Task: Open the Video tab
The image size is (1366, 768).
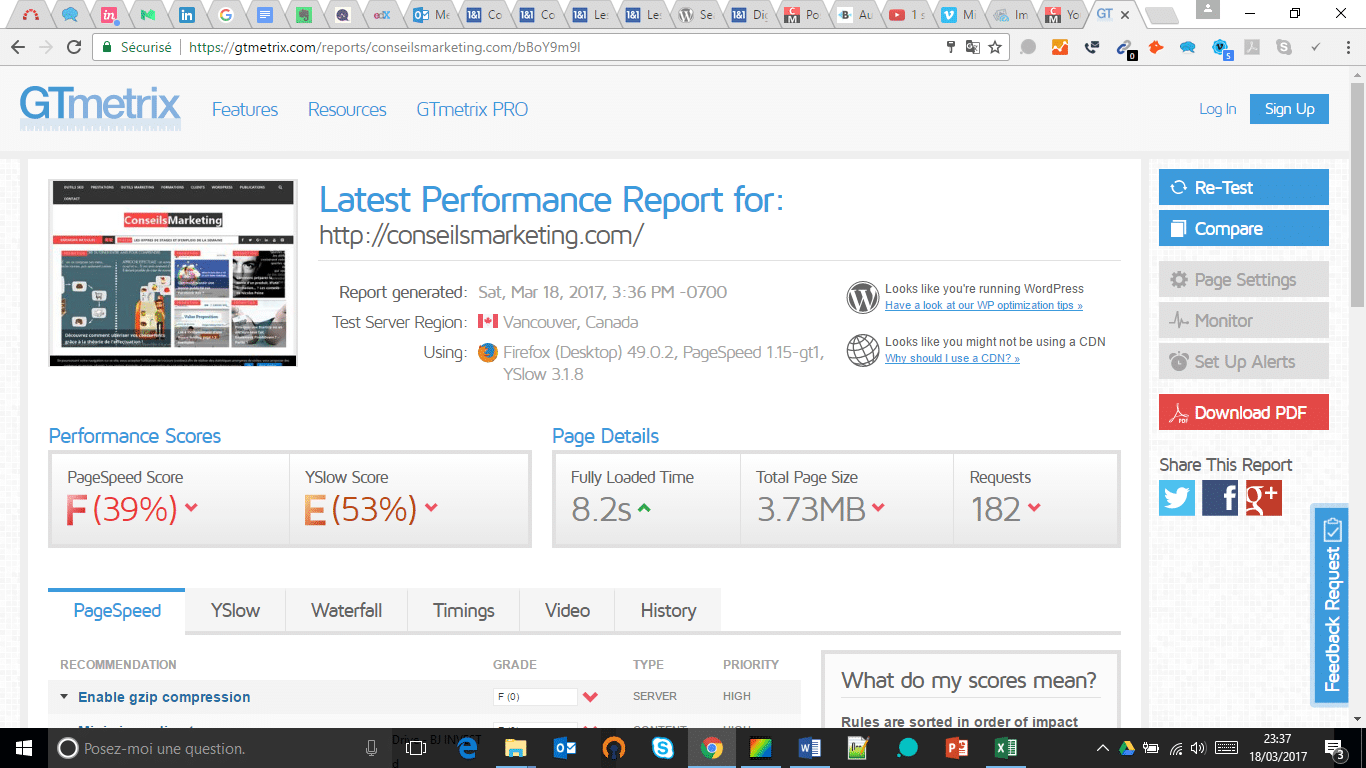Action: pos(567,611)
